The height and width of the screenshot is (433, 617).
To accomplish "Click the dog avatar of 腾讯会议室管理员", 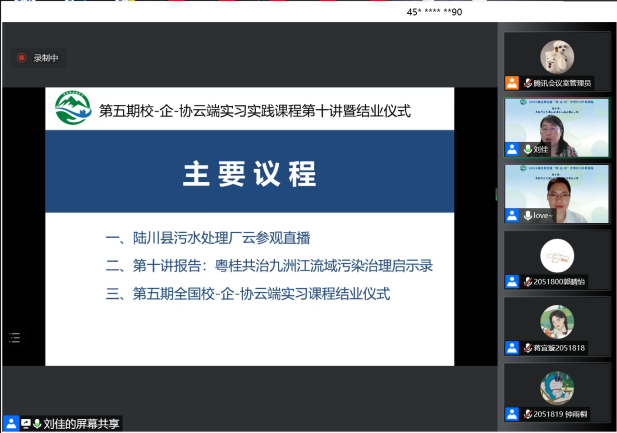I will click(557, 56).
